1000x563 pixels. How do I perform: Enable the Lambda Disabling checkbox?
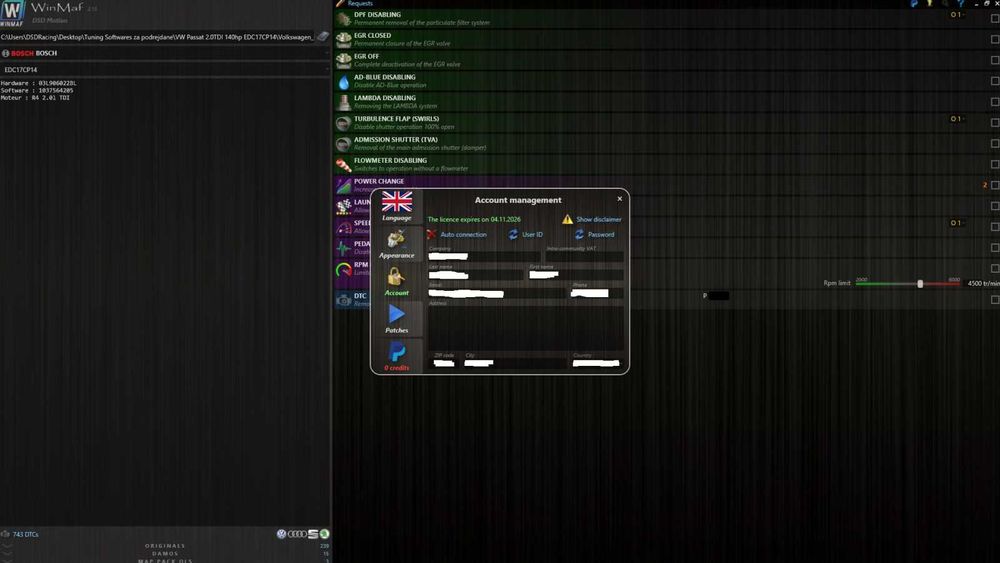coord(994,102)
